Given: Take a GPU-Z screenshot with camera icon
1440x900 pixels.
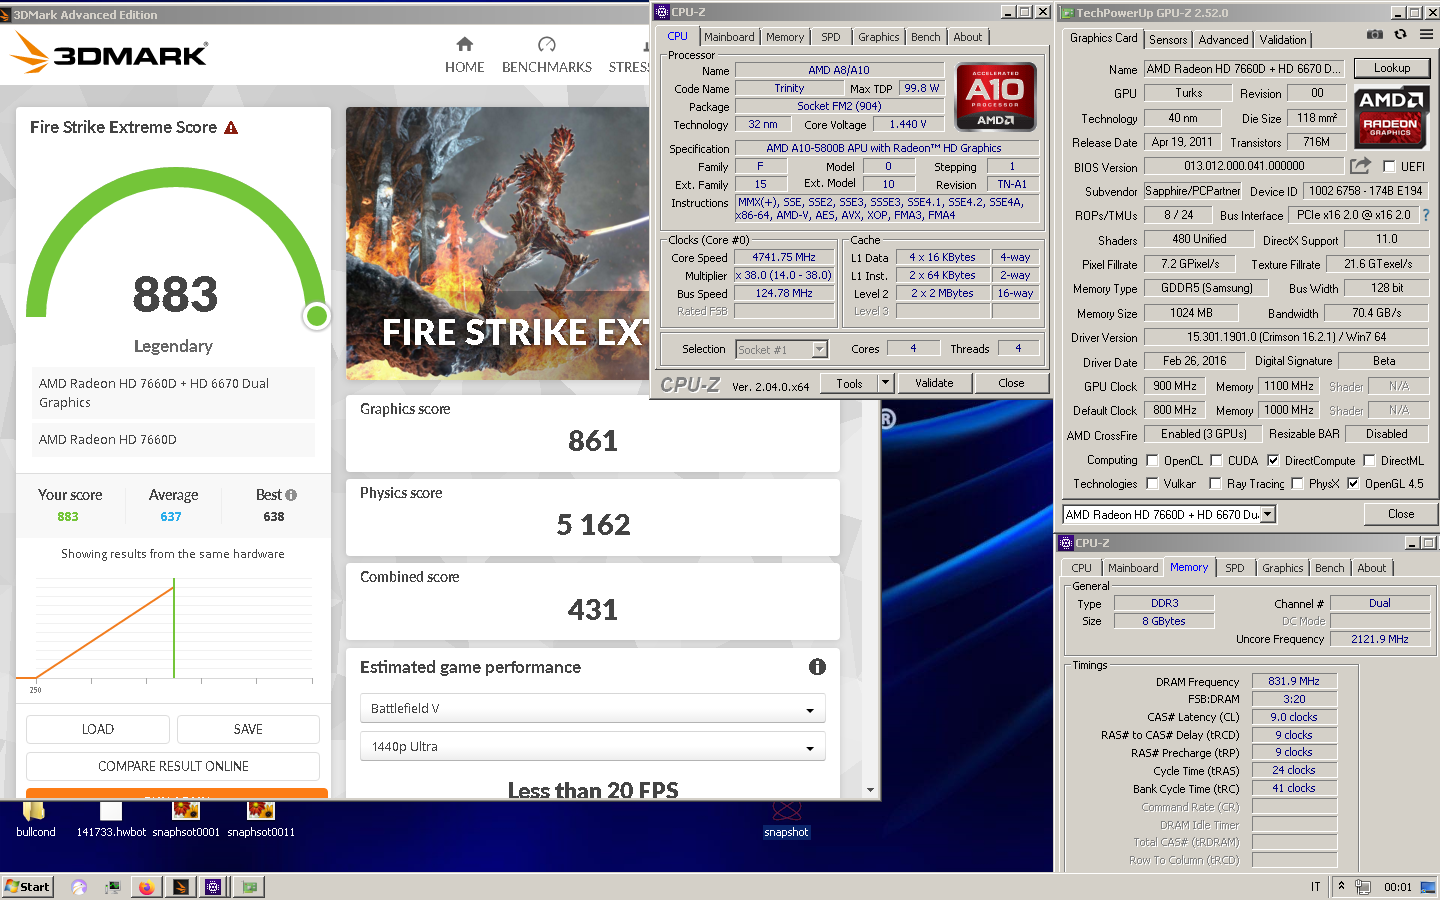Looking at the screenshot, I should point(1375,34).
